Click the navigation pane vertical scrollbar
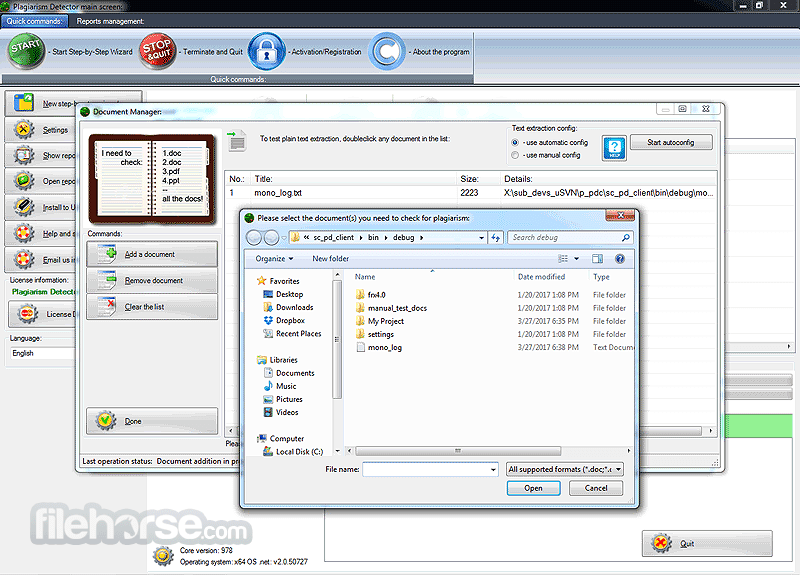800x575 pixels. pyautogui.click(x=337, y=339)
